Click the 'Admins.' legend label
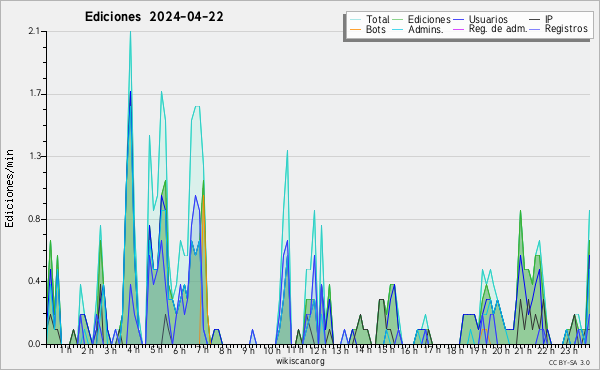600x370 pixels. click(x=426, y=29)
